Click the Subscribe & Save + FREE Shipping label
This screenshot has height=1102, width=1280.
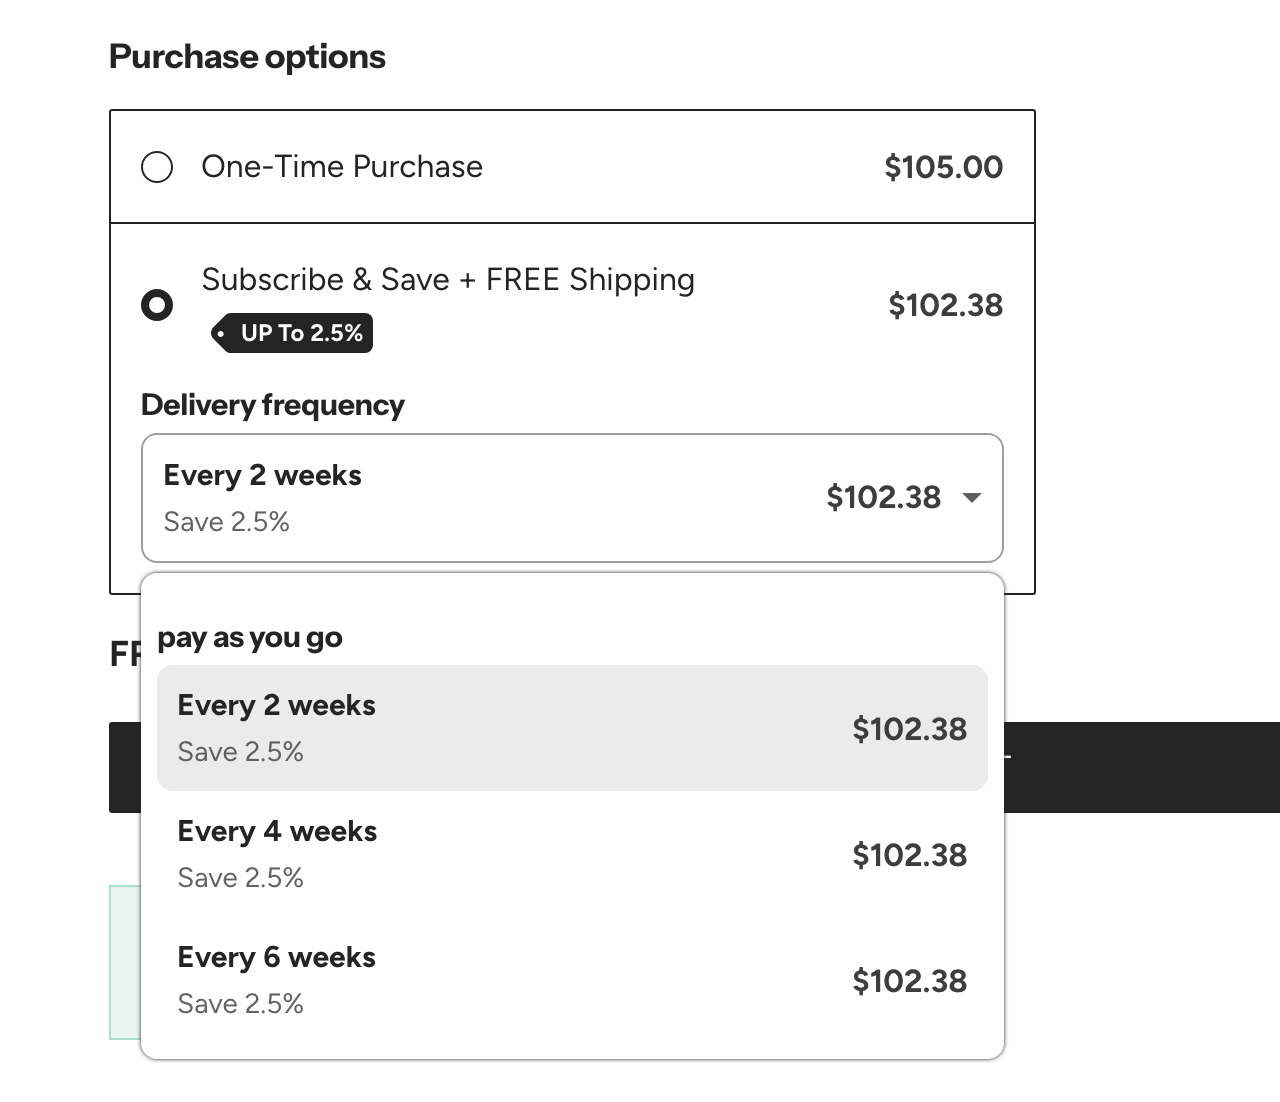pyautogui.click(x=448, y=280)
